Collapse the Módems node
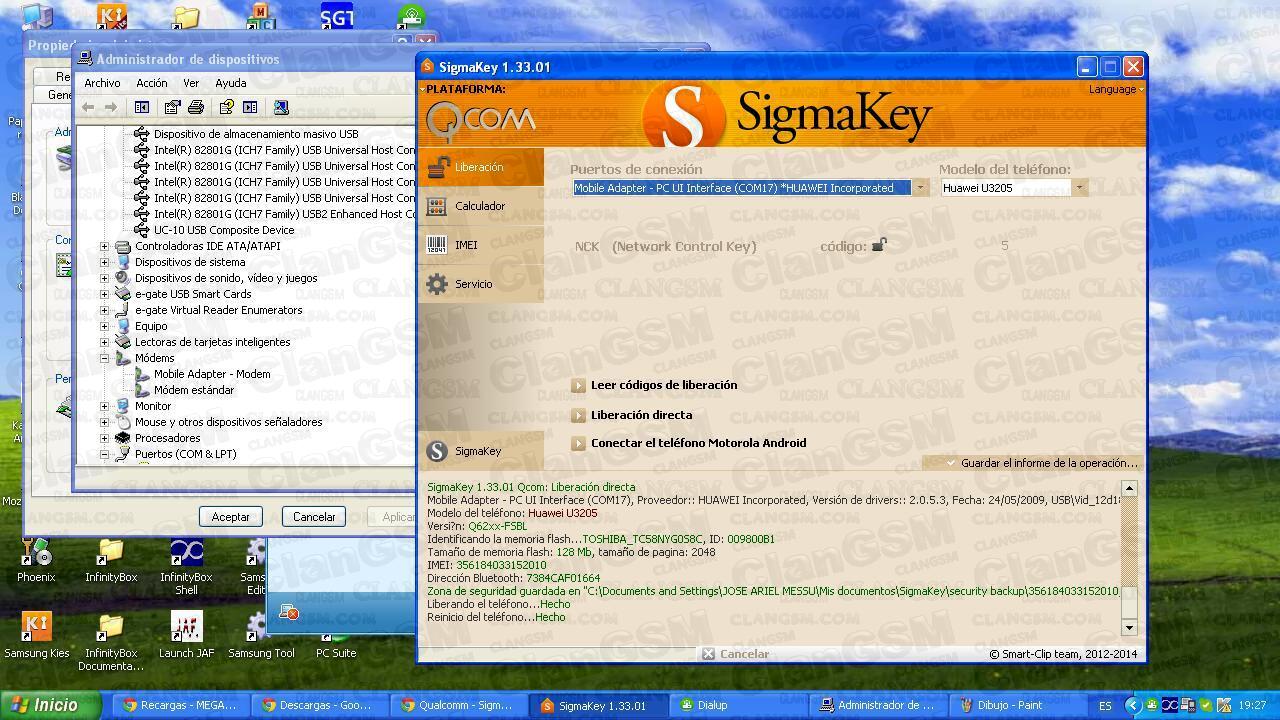 pyautogui.click(x=104, y=358)
